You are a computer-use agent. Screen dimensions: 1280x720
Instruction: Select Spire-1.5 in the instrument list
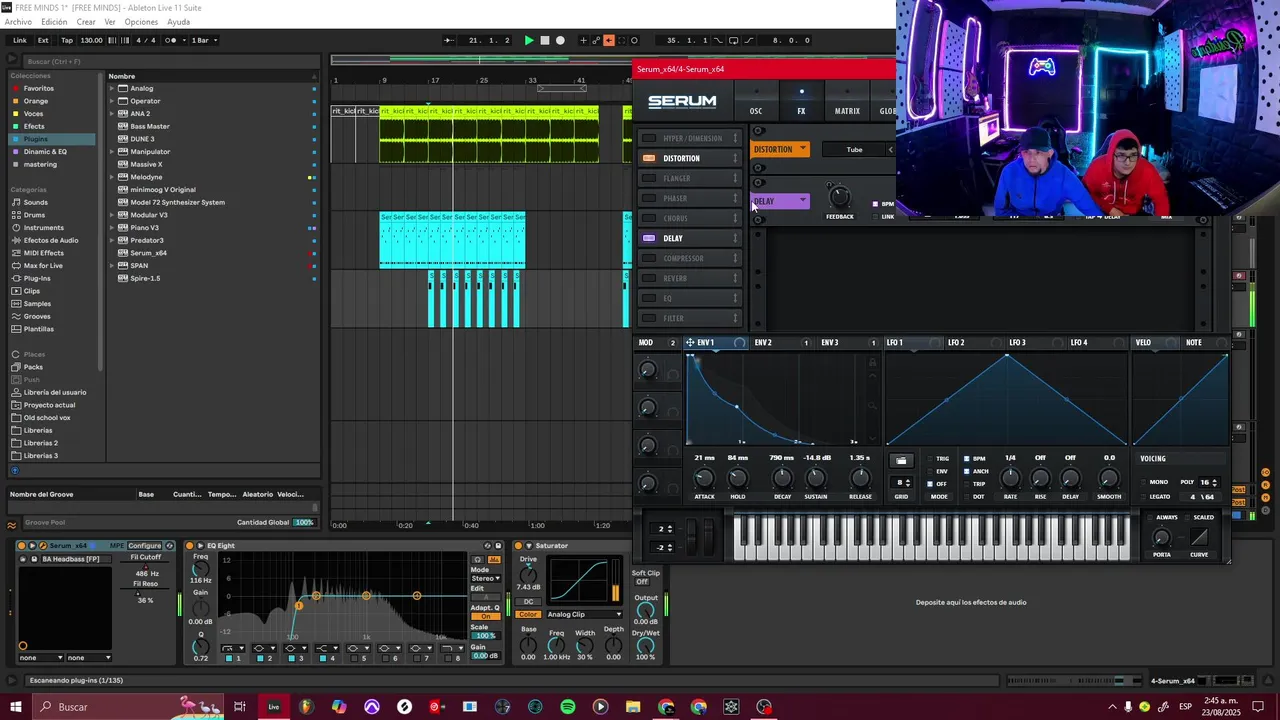point(145,278)
